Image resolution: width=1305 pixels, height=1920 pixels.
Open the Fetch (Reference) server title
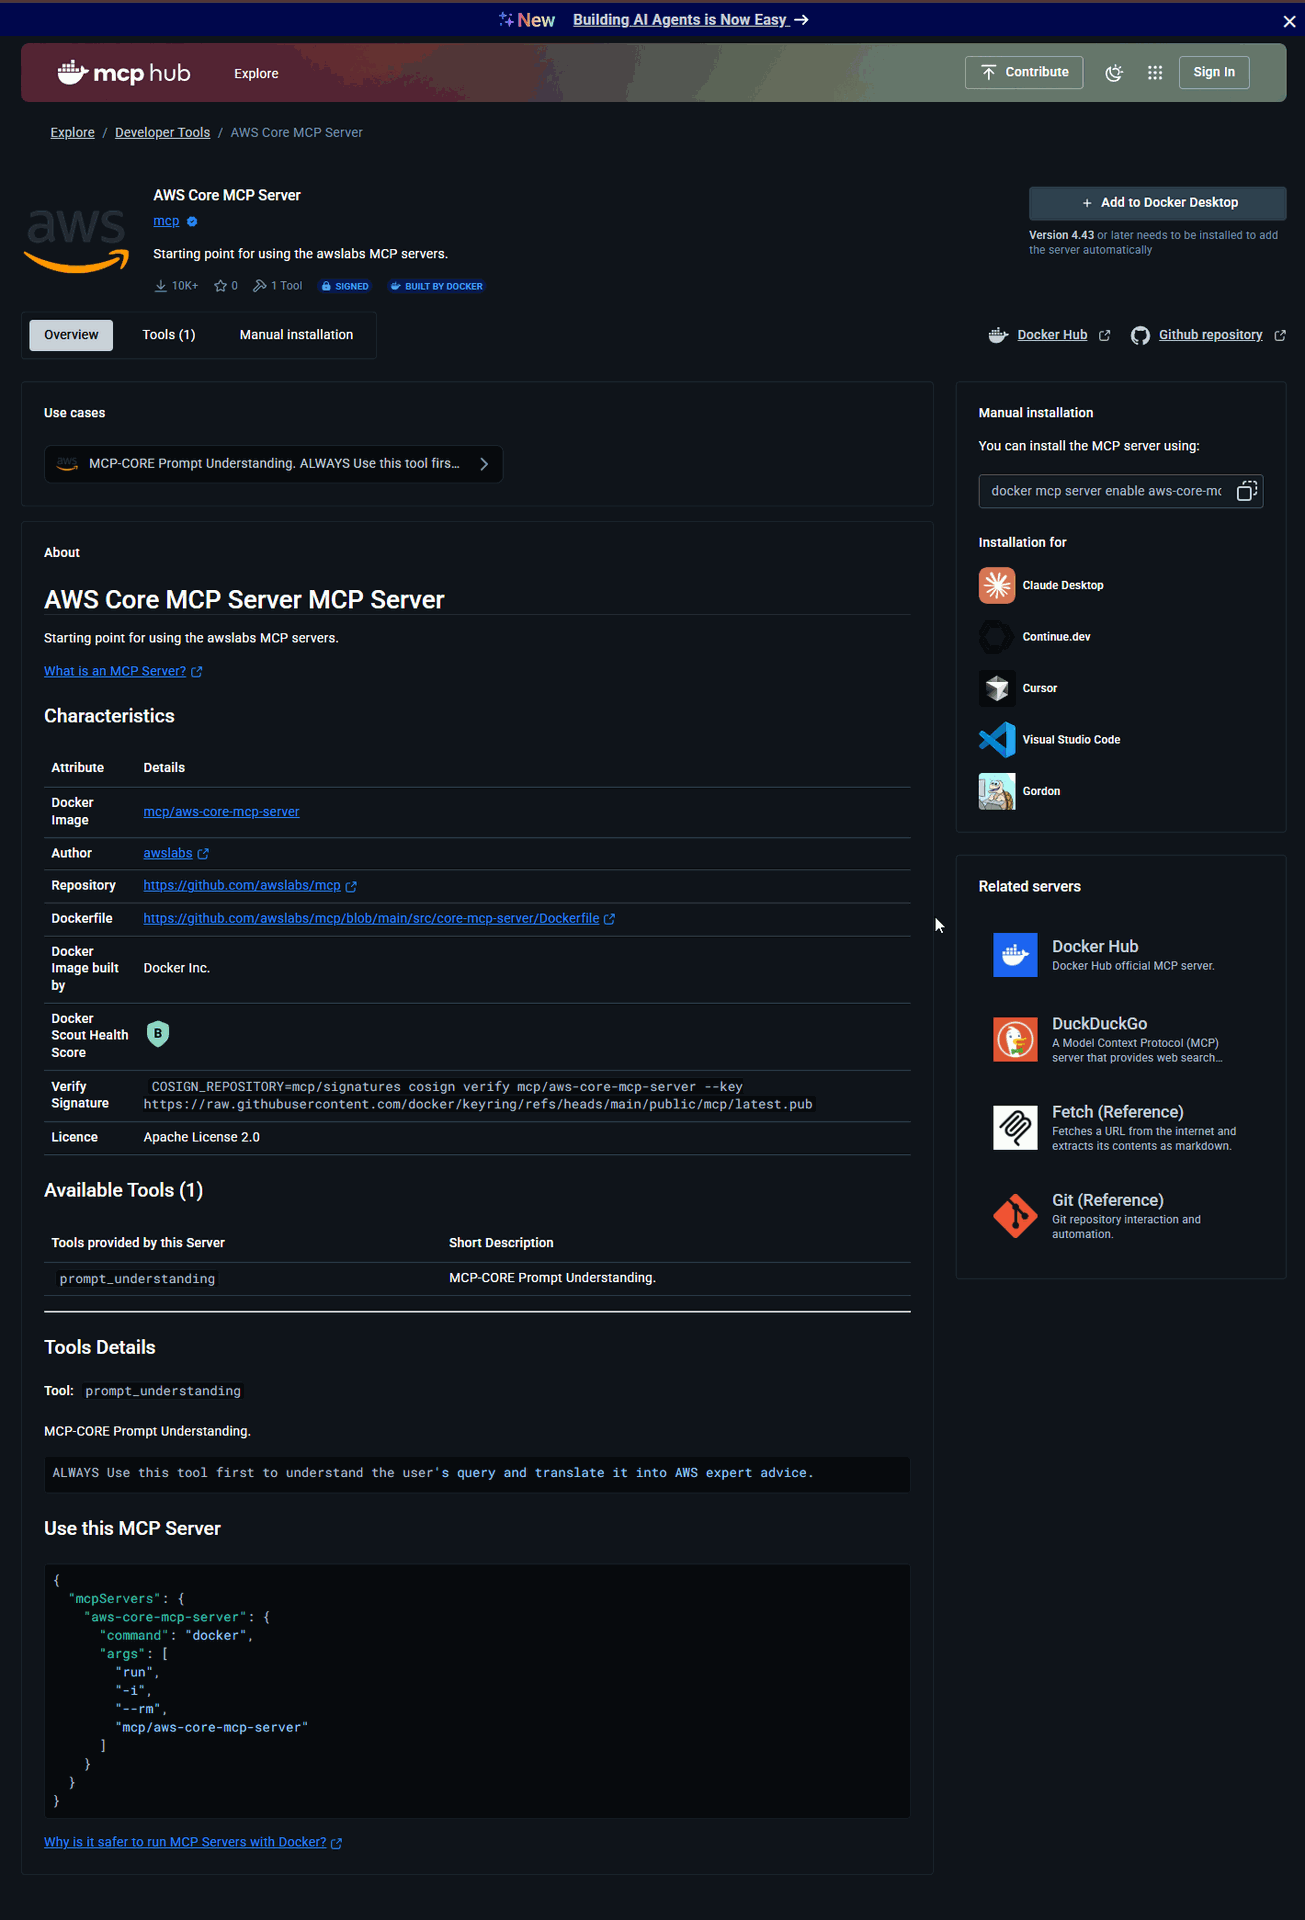click(x=1117, y=1112)
